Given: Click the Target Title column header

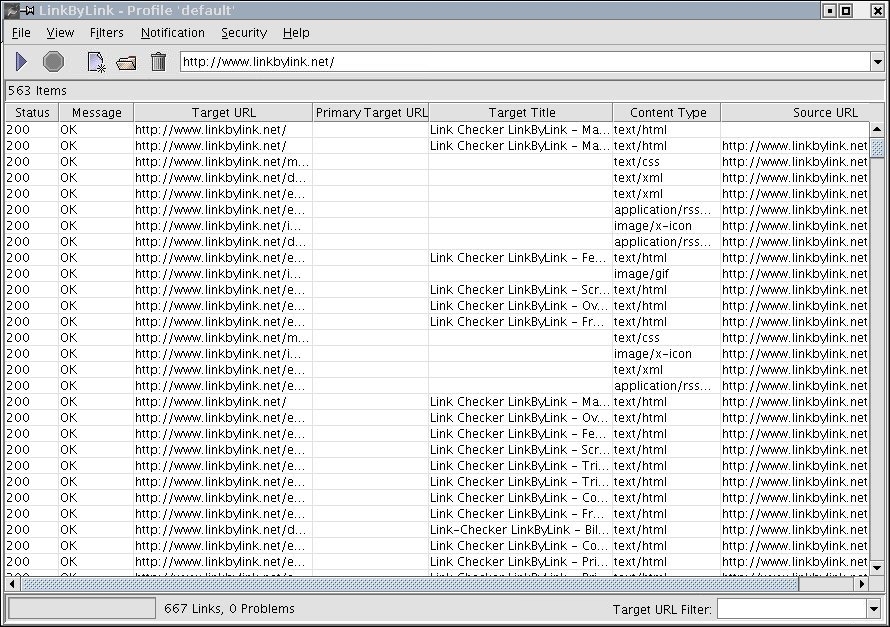Looking at the screenshot, I should [x=521, y=112].
